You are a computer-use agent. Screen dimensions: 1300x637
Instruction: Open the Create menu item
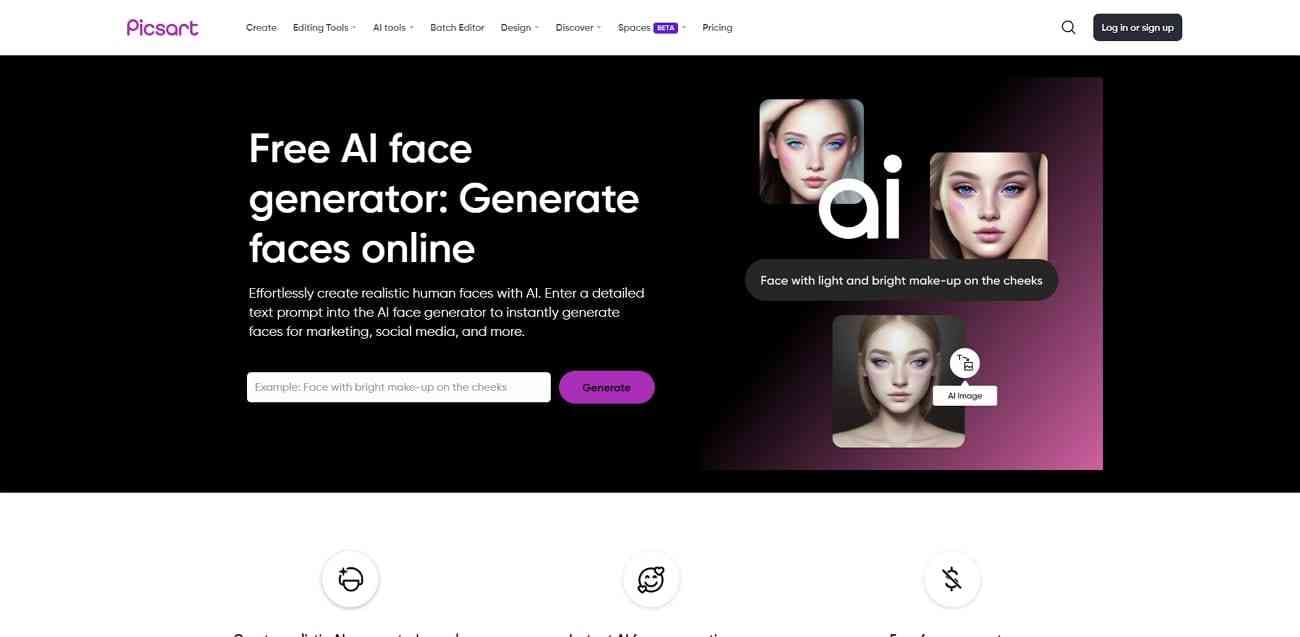pos(261,28)
